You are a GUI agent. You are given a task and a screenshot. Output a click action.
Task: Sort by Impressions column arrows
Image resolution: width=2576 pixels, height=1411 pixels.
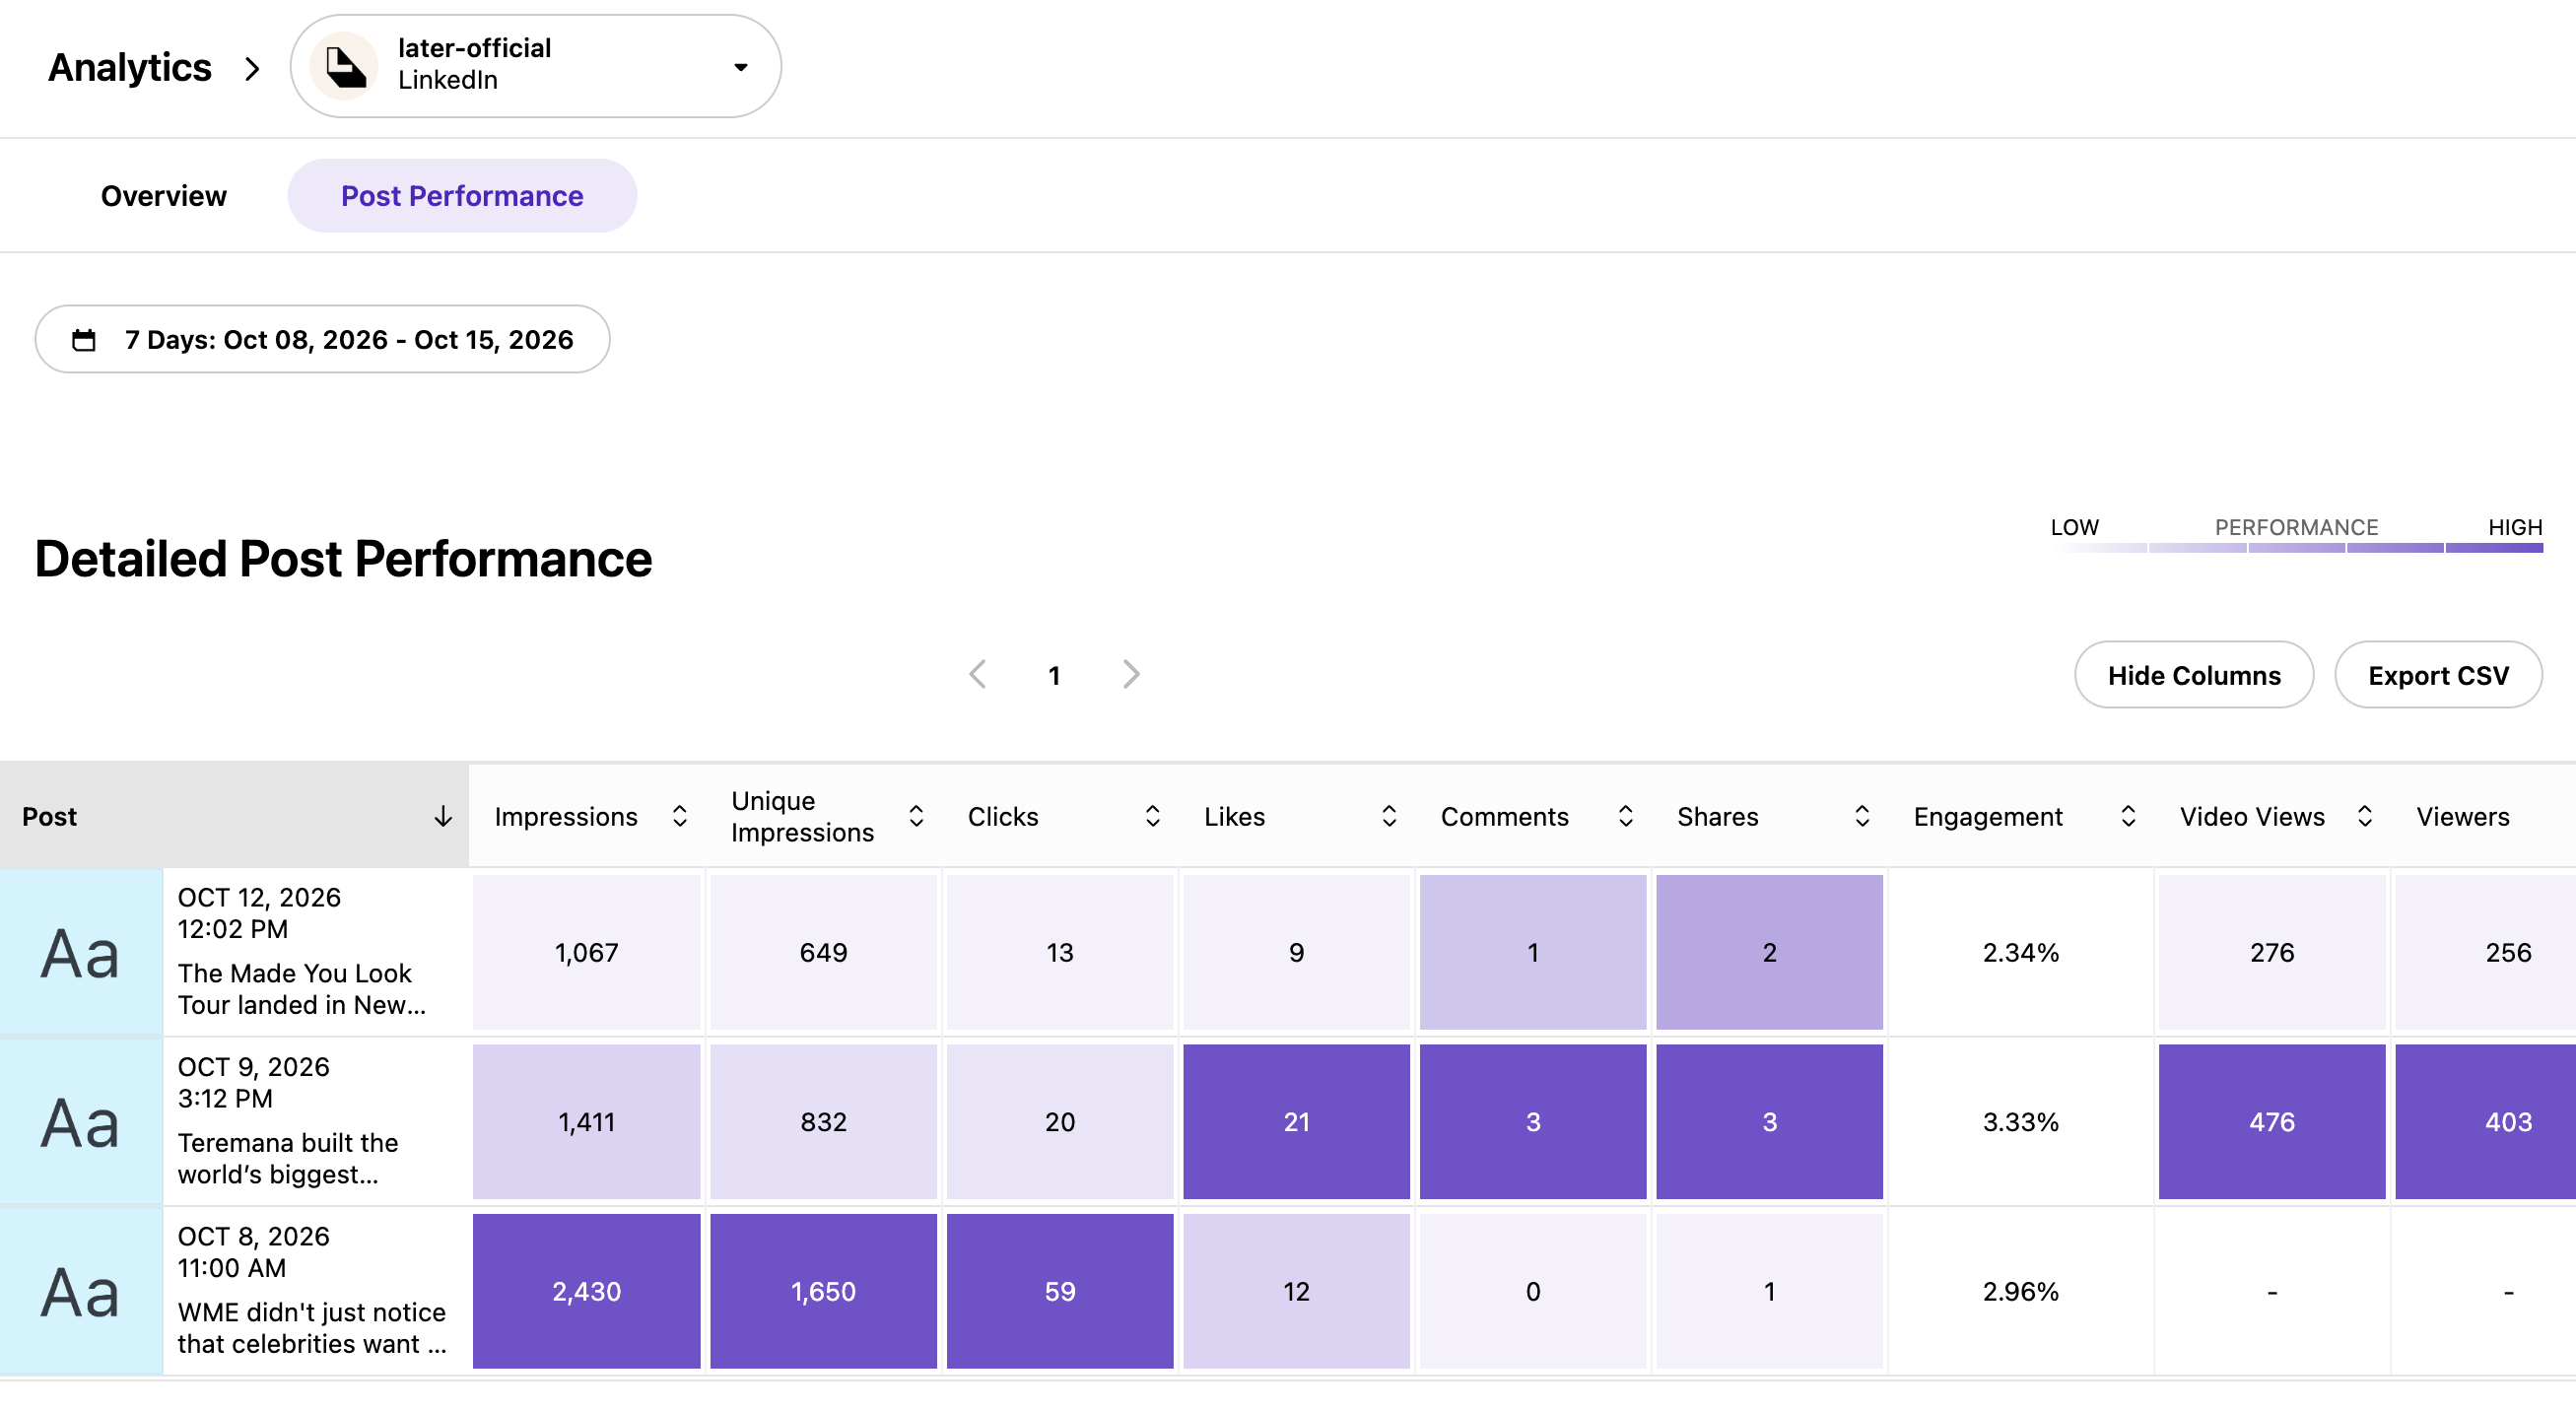[x=680, y=816]
